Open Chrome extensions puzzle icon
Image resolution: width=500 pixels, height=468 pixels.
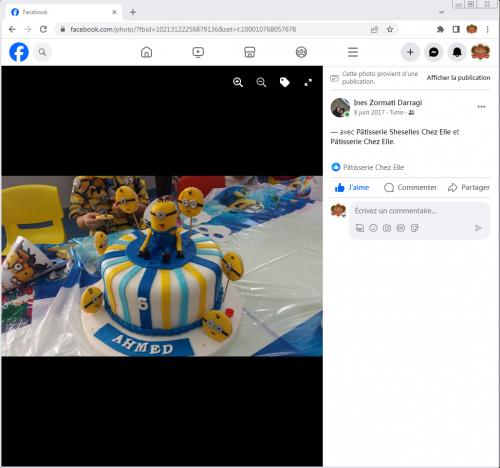point(440,29)
